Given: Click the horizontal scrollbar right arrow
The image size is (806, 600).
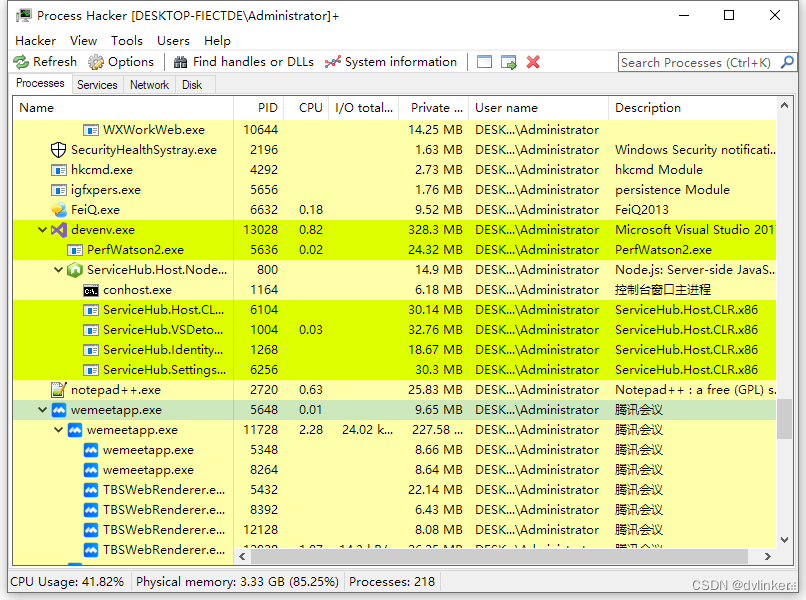Looking at the screenshot, I should [x=768, y=556].
